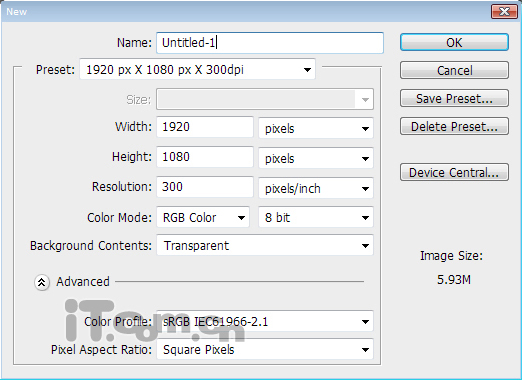The image size is (522, 380).
Task: Open Device Central
Action: pos(454,172)
